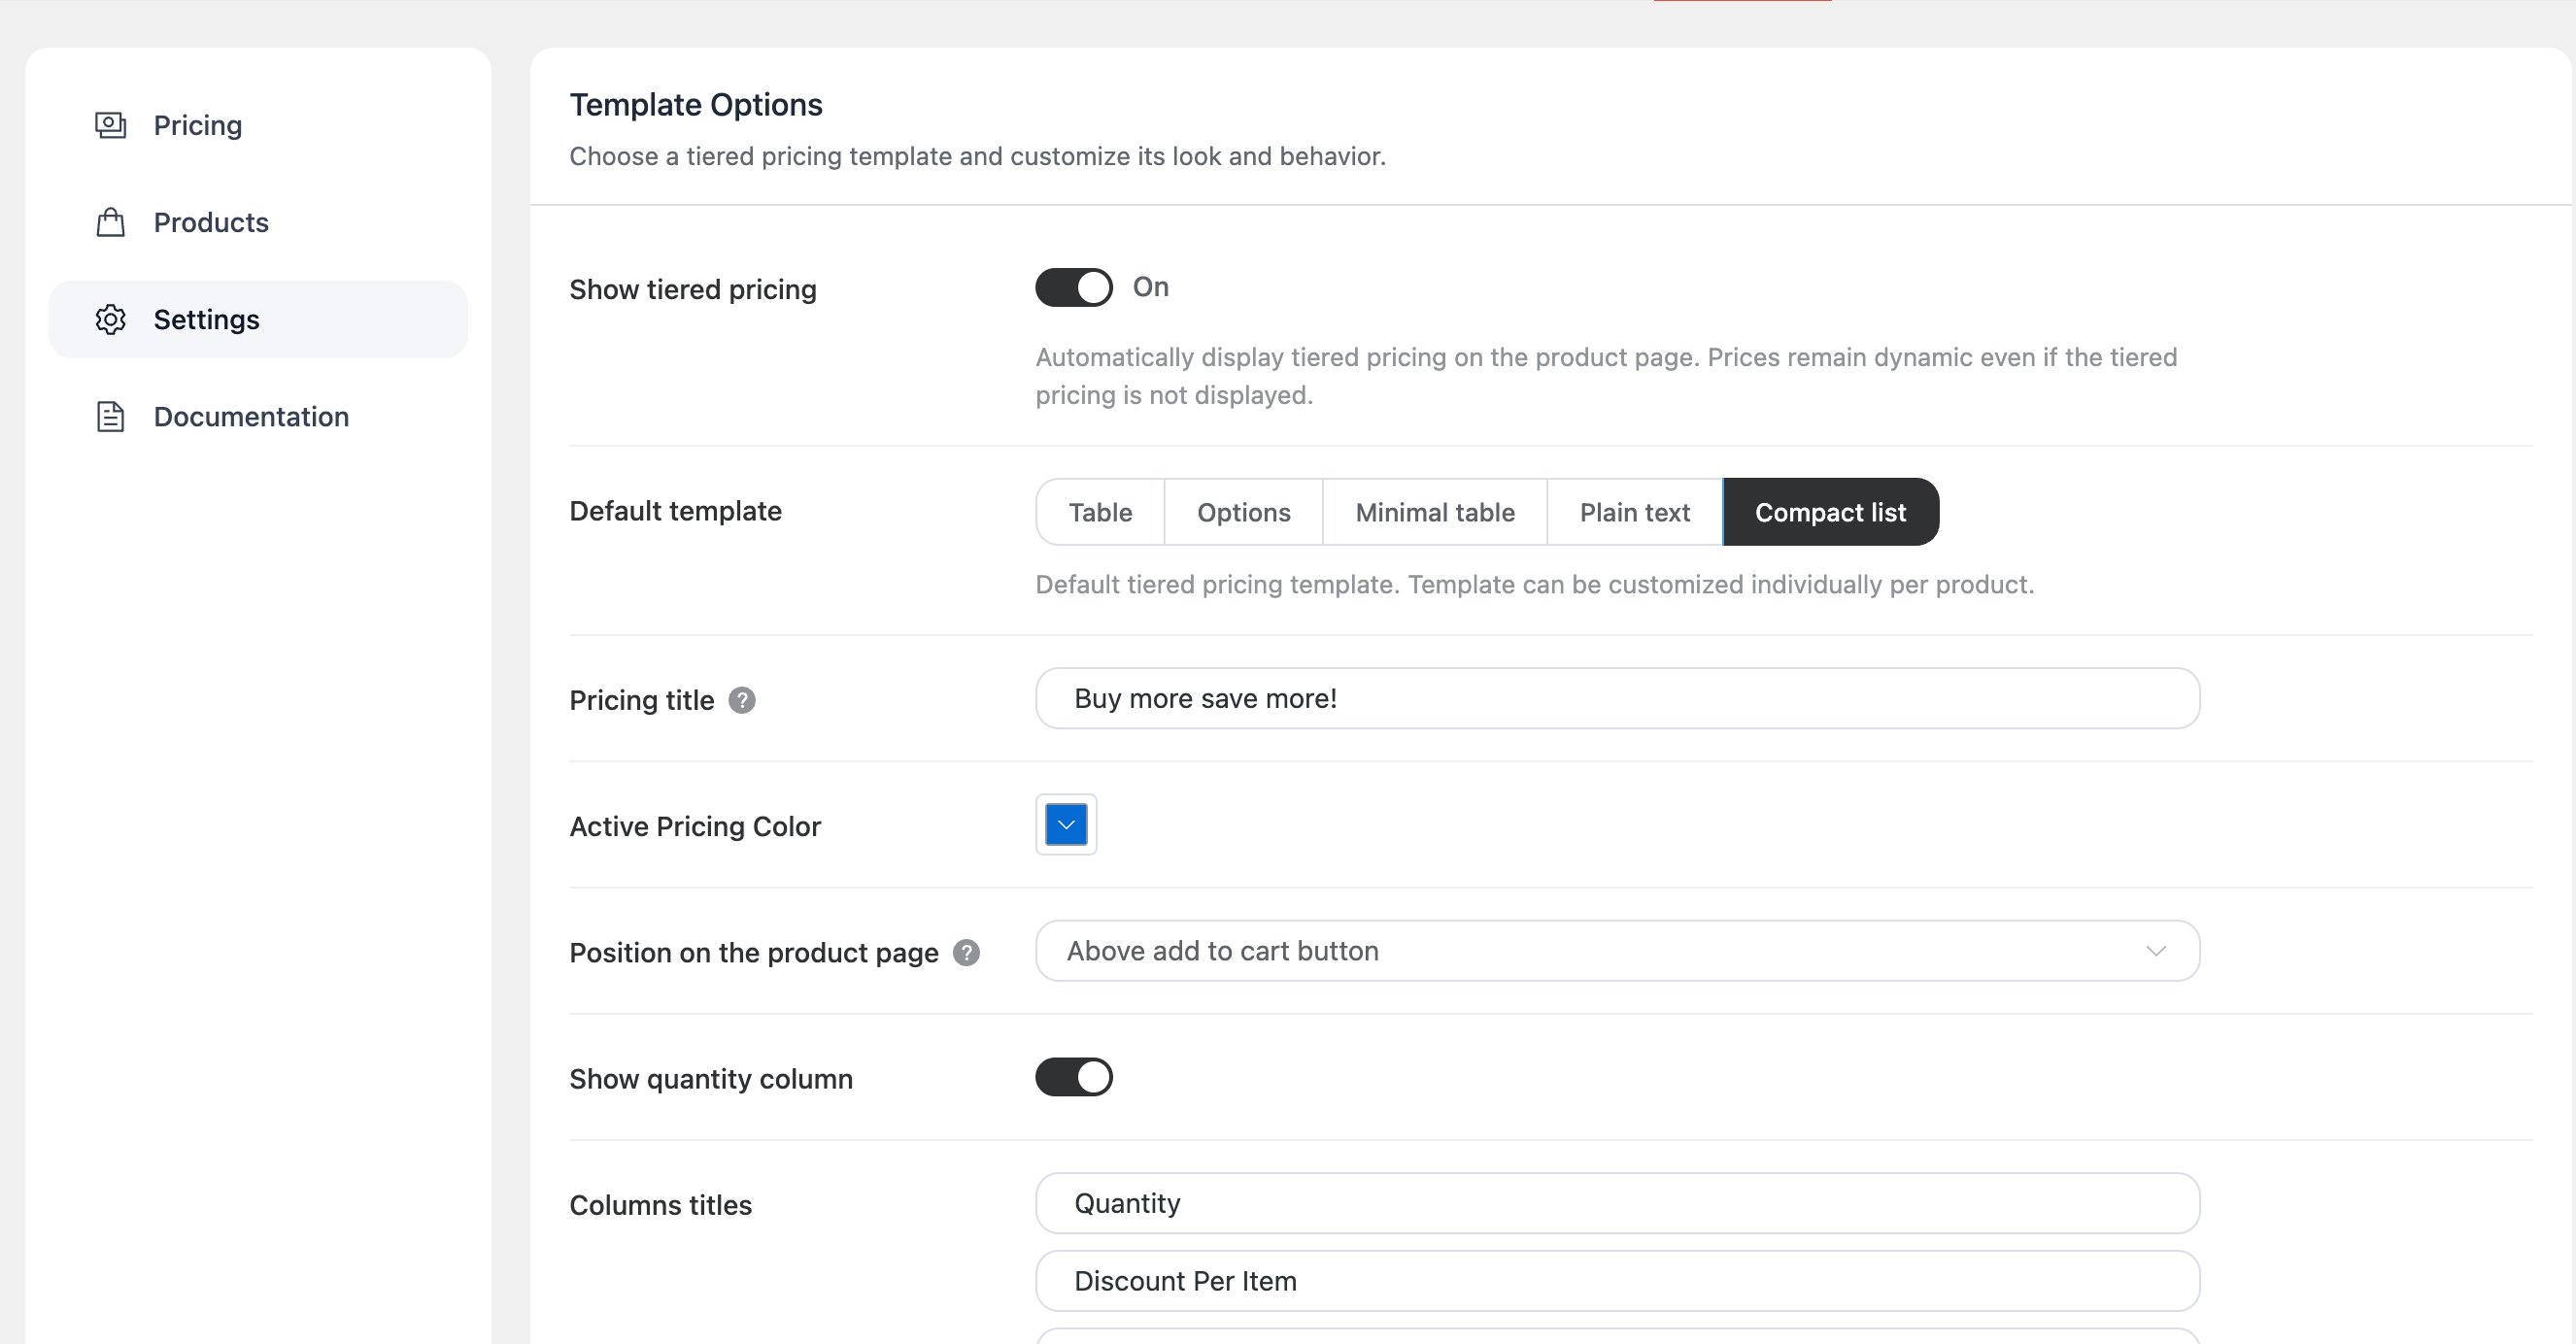This screenshot has width=2576, height=1344.
Task: Click the chevron inside Active Pricing Color swatch
Action: click(1065, 824)
